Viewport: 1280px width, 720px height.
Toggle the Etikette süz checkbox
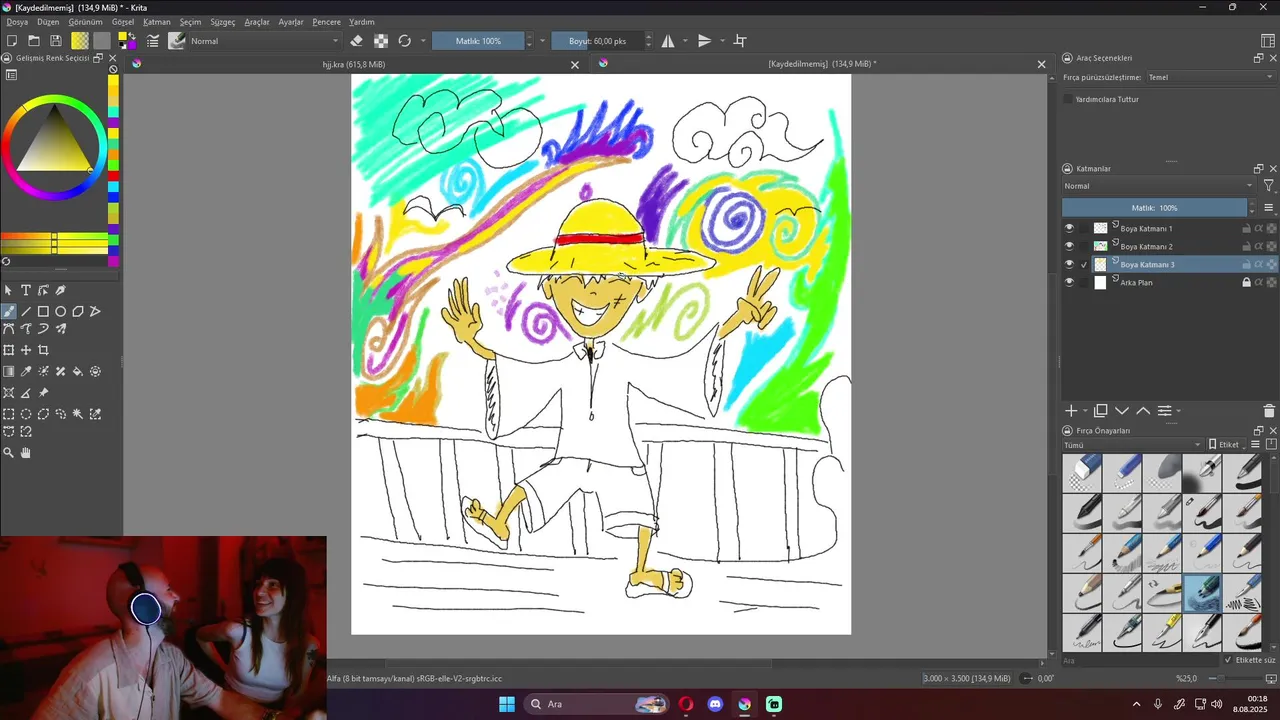tap(1229, 660)
